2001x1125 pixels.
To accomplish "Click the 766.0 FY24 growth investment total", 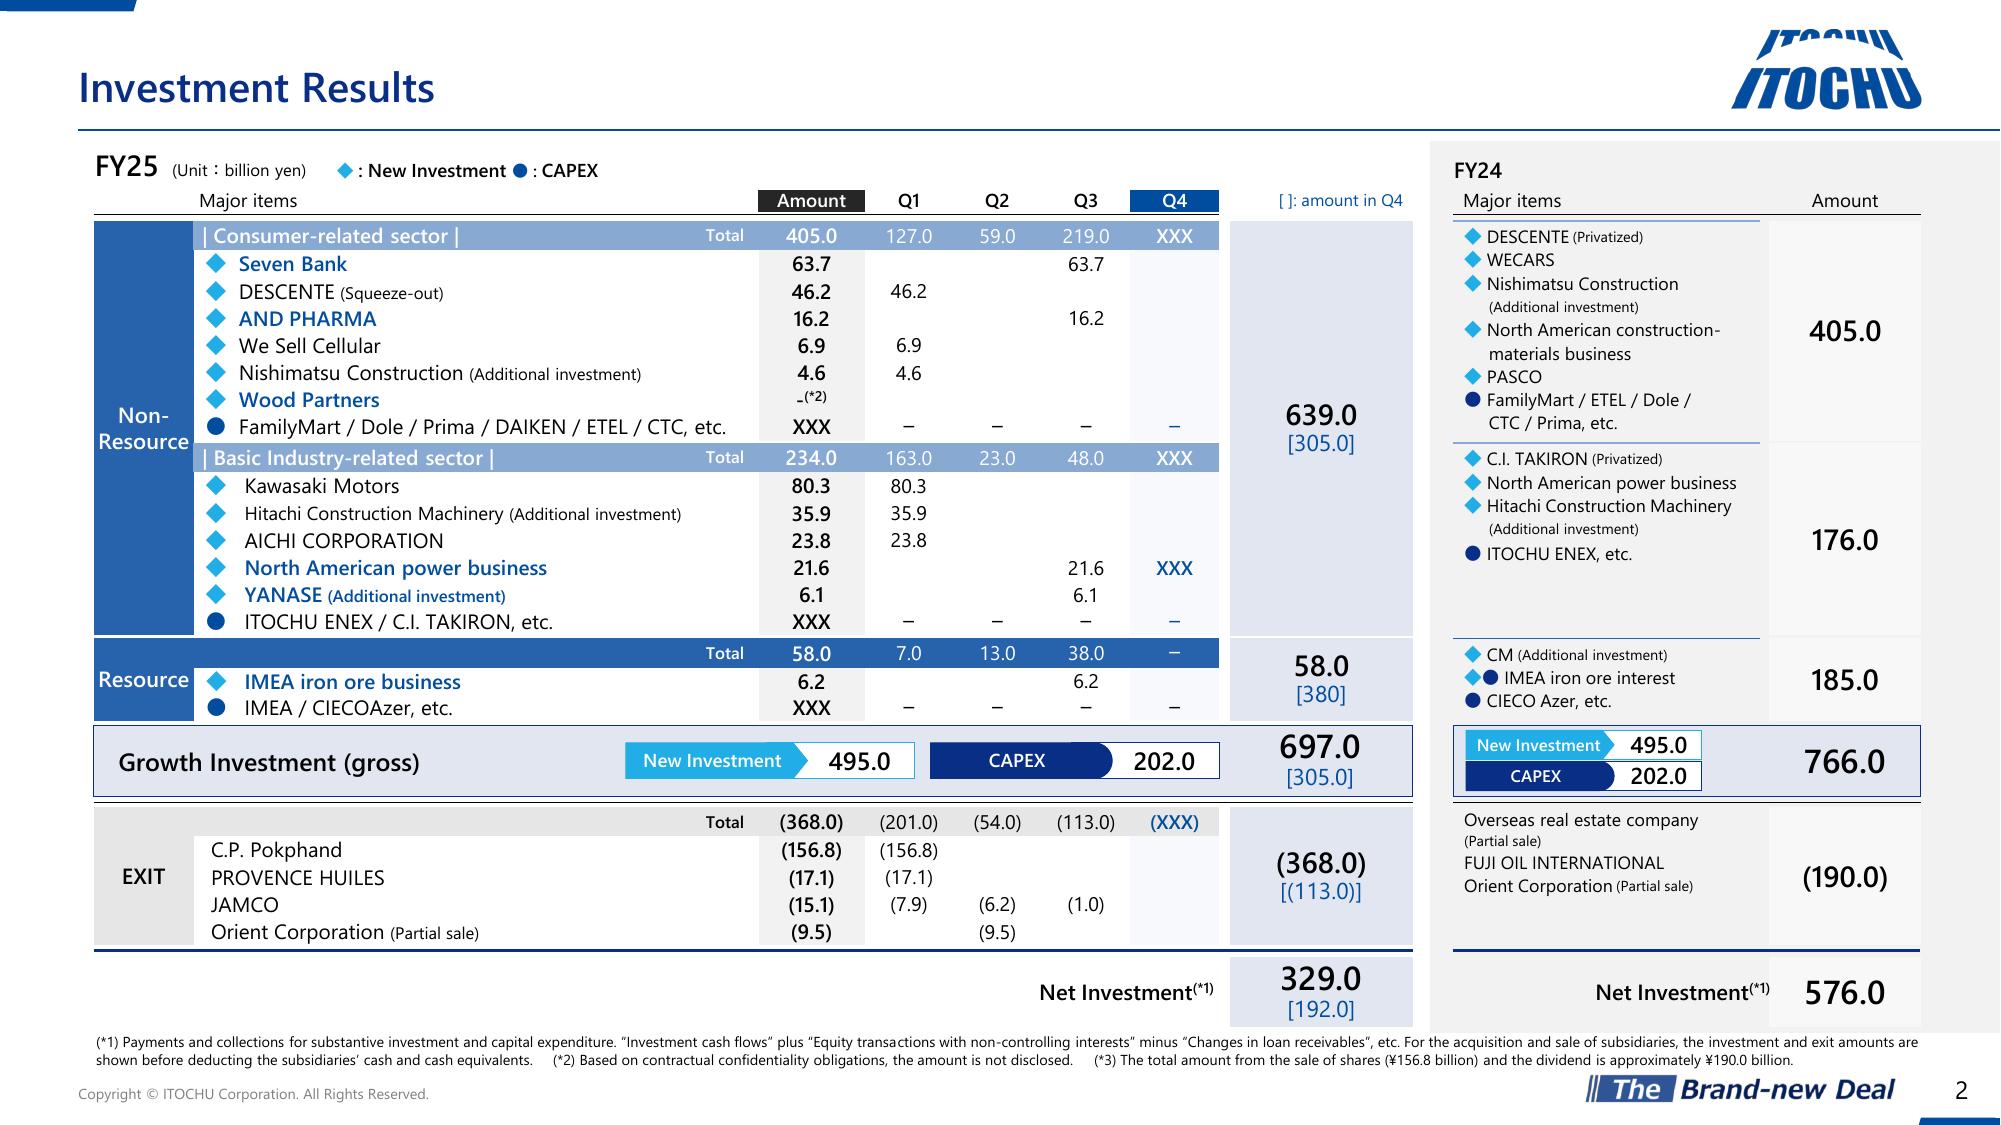I will tap(1845, 762).
